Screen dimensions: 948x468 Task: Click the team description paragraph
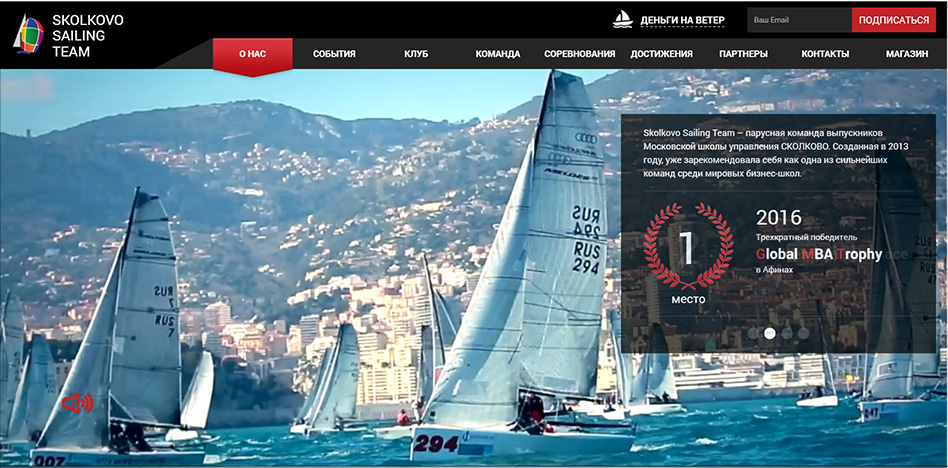pyautogui.click(x=776, y=153)
